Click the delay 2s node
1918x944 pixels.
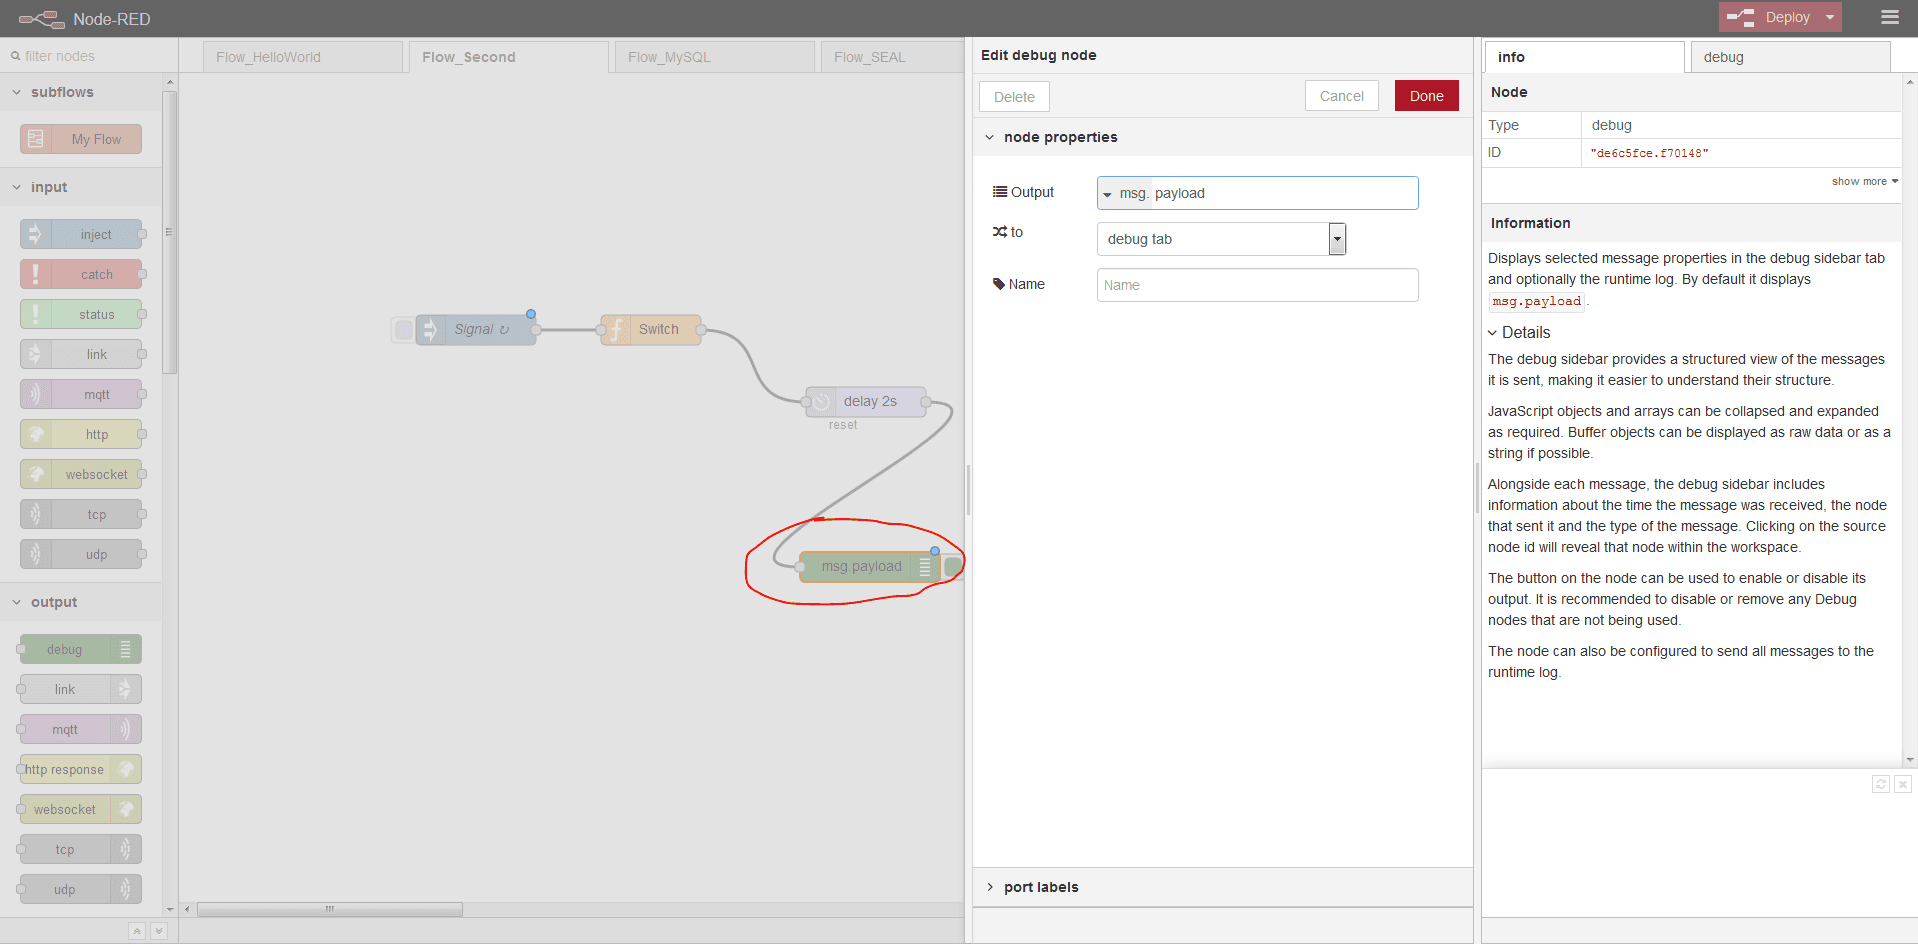click(868, 402)
